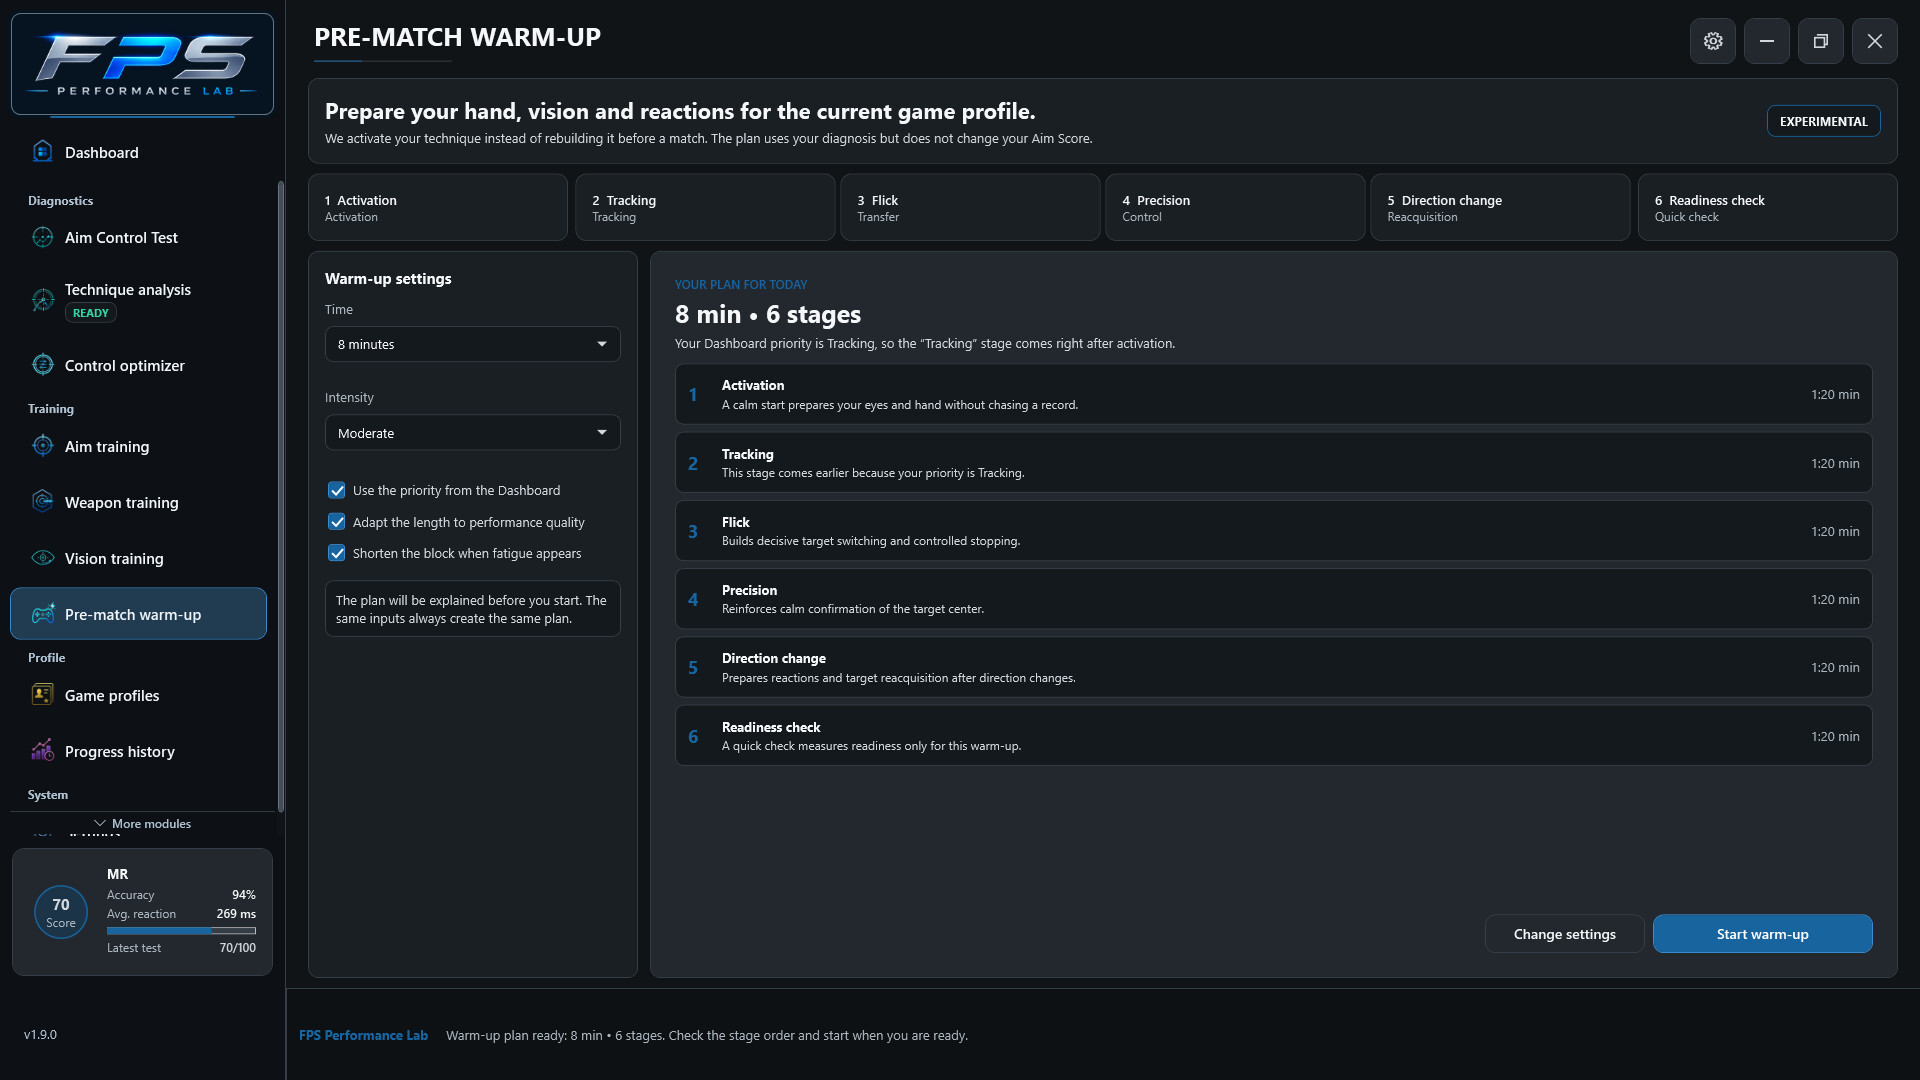Click the Technique analysis icon
The height and width of the screenshot is (1080, 1920).
click(x=42, y=299)
